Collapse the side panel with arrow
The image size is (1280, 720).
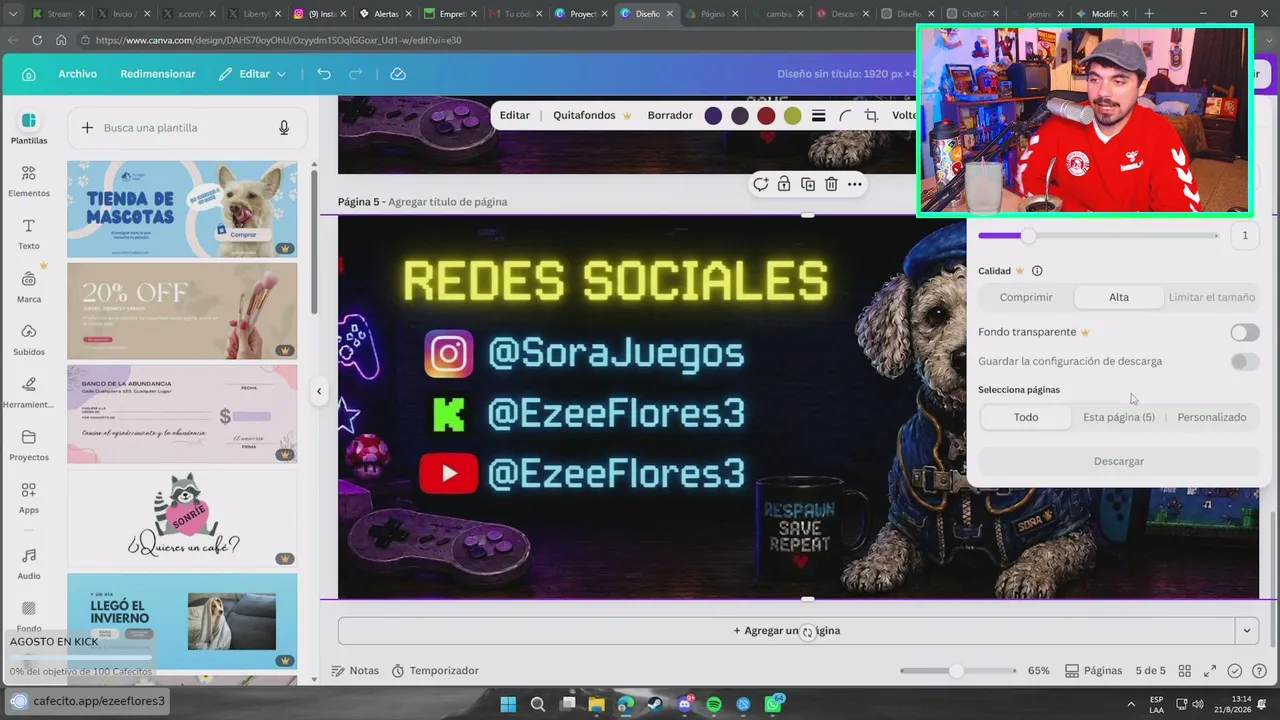[x=319, y=391]
